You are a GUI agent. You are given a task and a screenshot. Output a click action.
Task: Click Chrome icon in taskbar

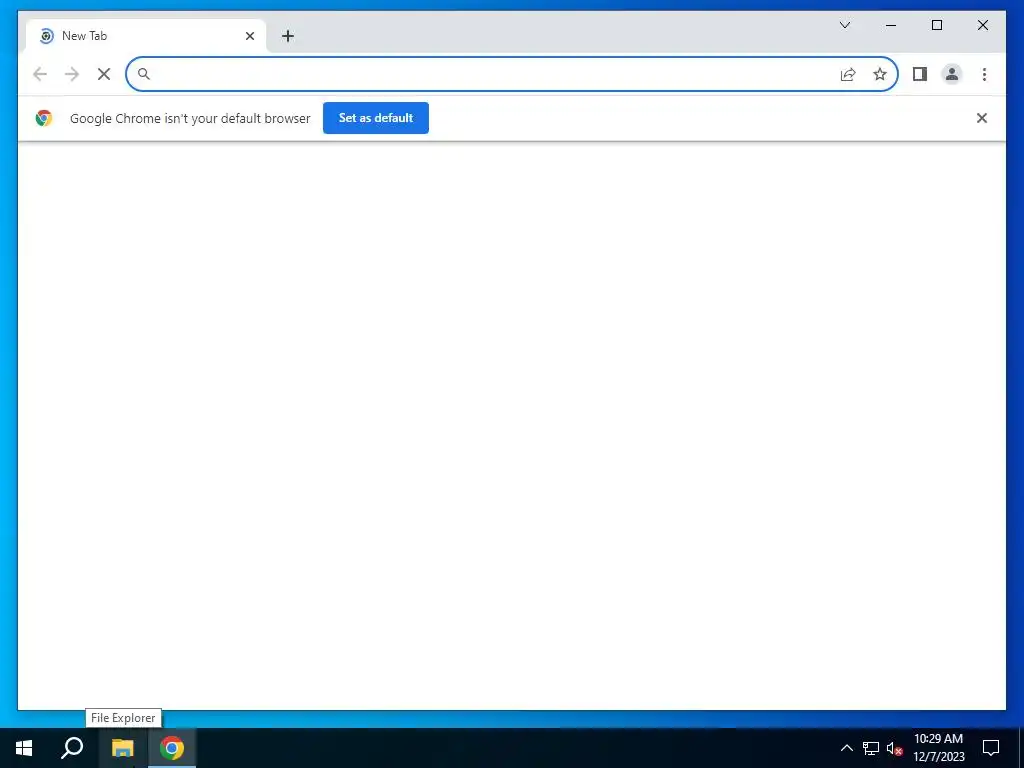click(172, 748)
